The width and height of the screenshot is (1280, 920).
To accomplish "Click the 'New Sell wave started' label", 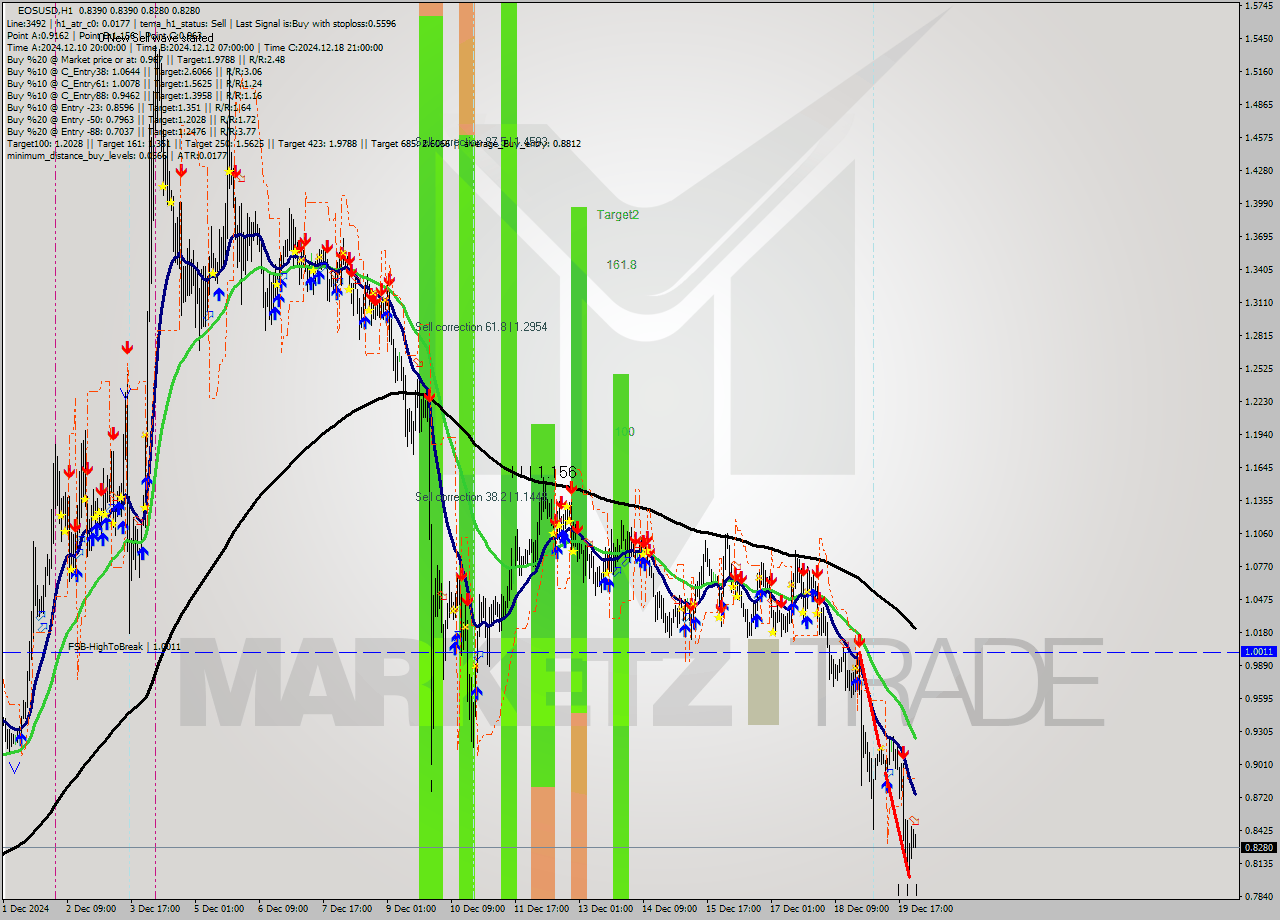I will click(x=156, y=38).
